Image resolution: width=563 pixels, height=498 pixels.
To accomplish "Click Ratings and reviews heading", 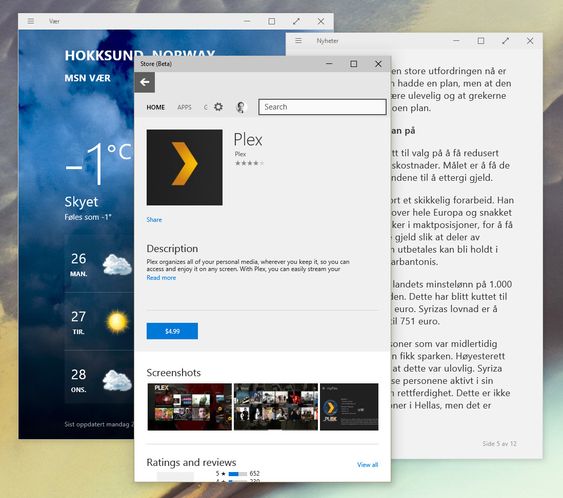I will pos(191,462).
